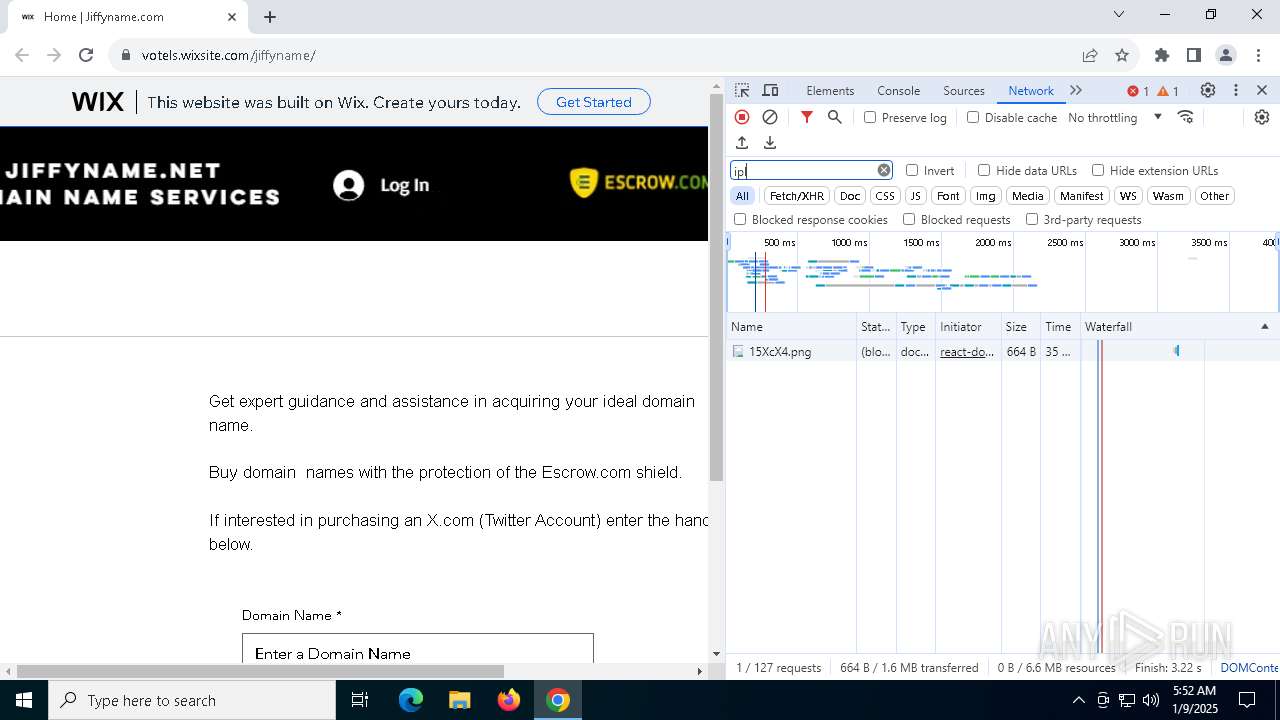Check the Invert filter option
This screenshot has width=1280, height=720.
click(x=912, y=170)
